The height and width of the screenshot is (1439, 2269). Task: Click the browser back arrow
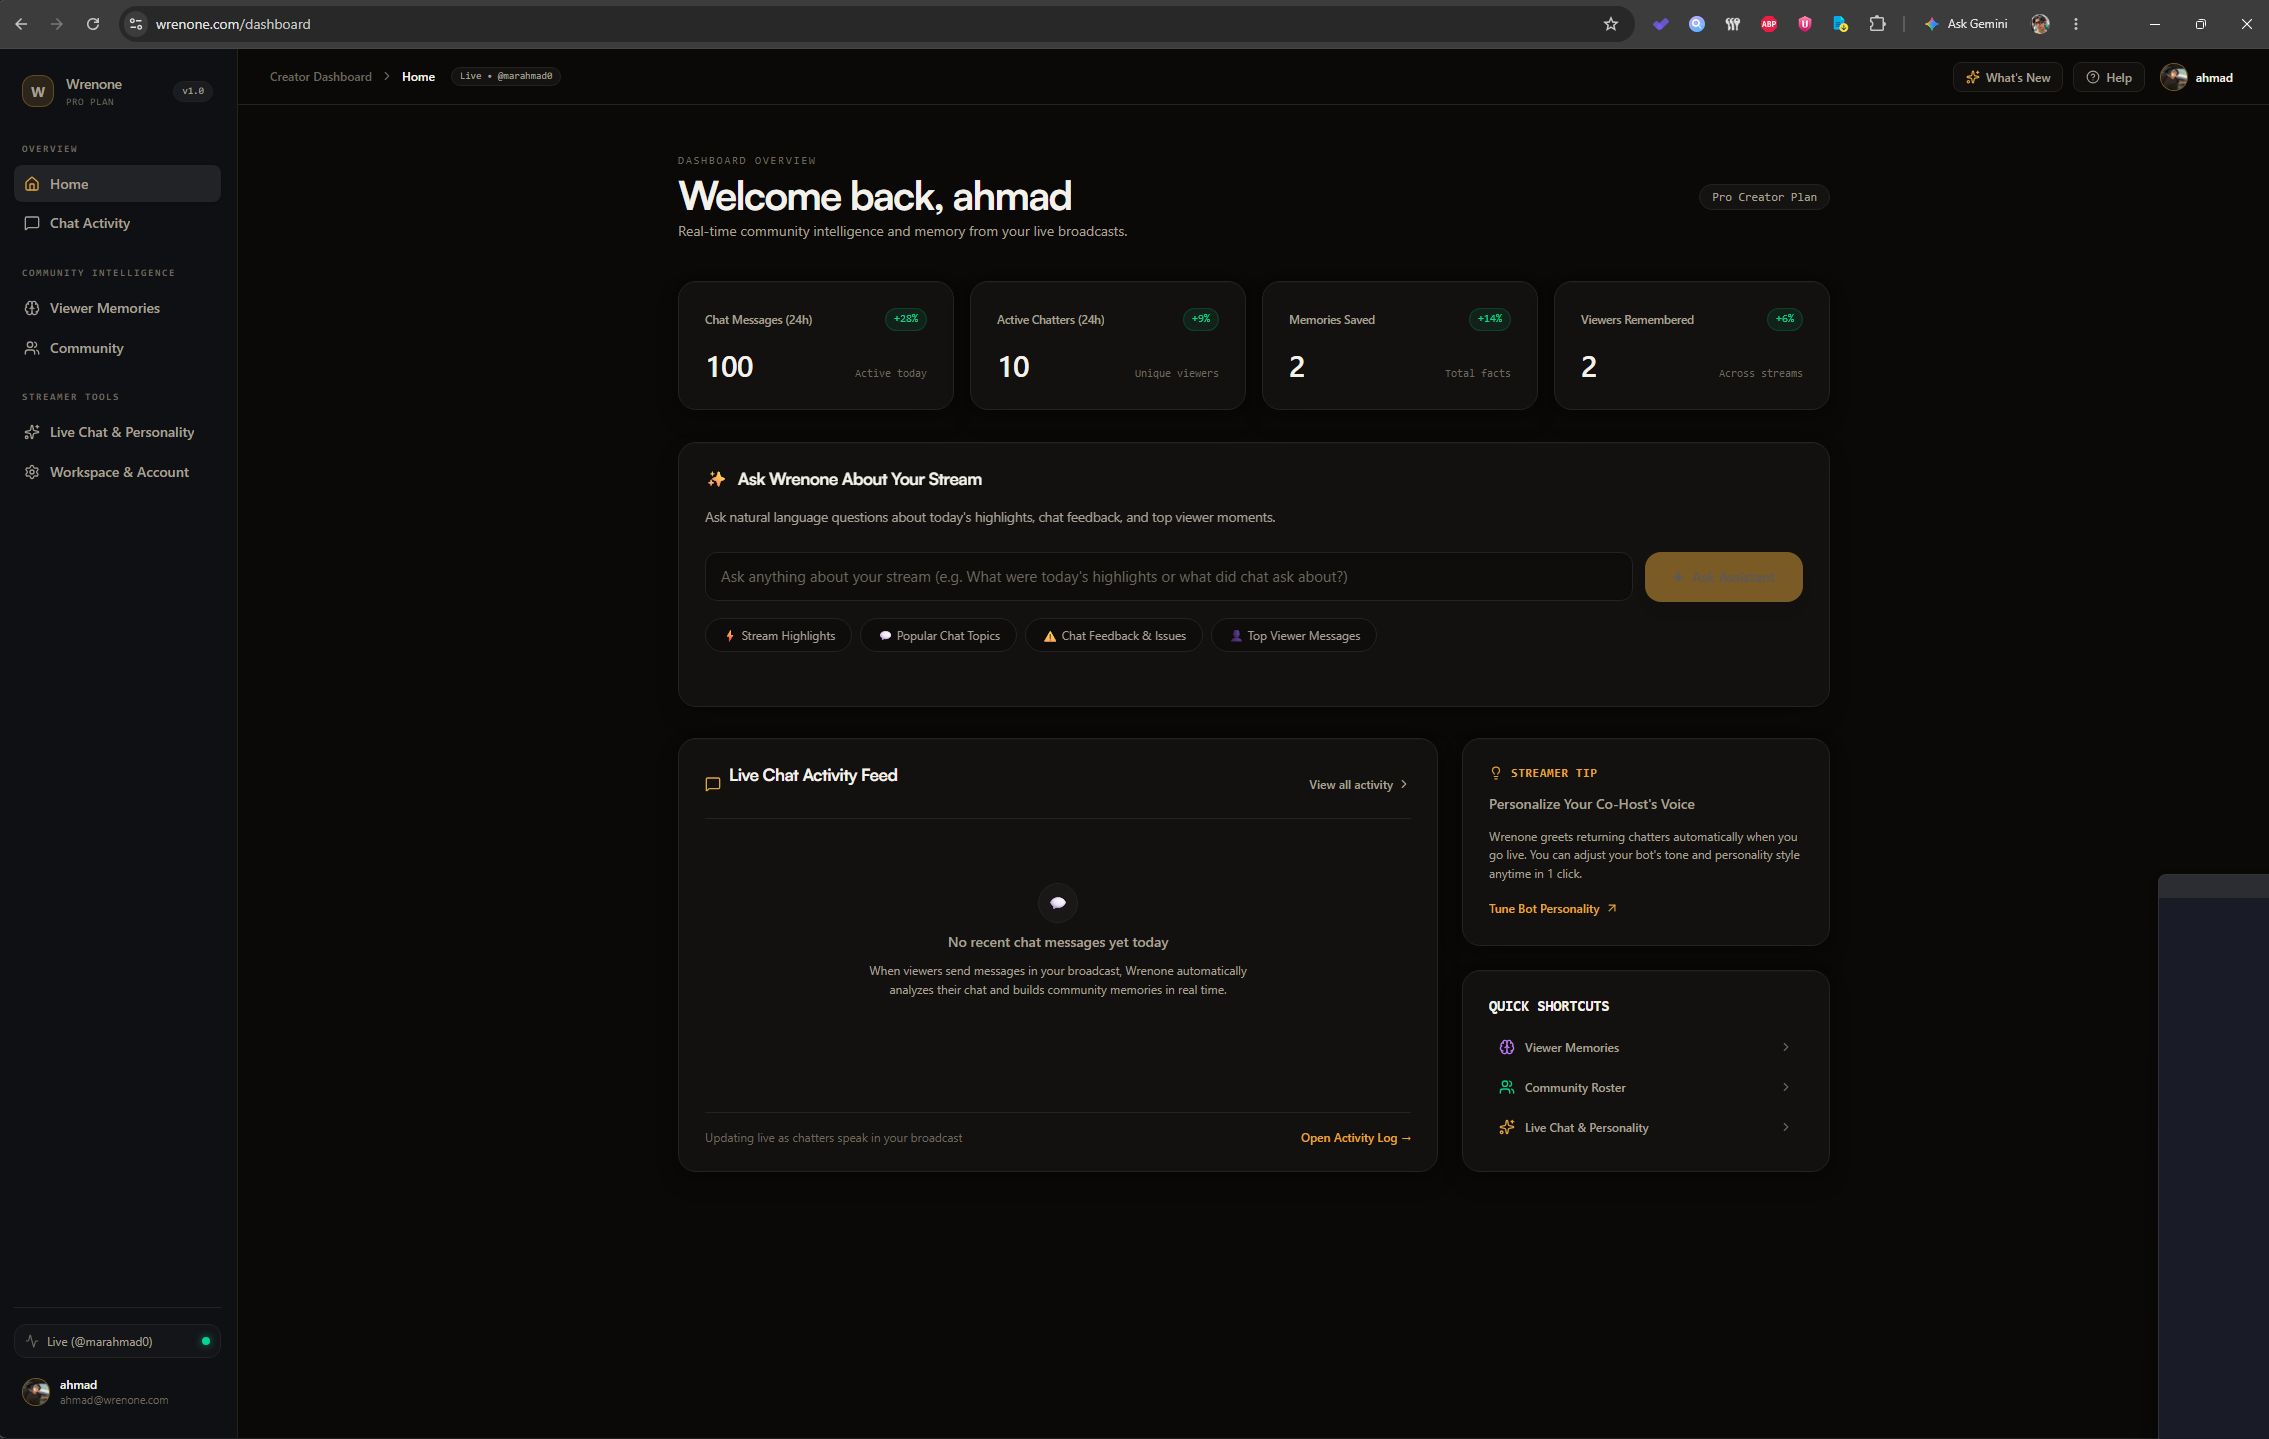(21, 24)
